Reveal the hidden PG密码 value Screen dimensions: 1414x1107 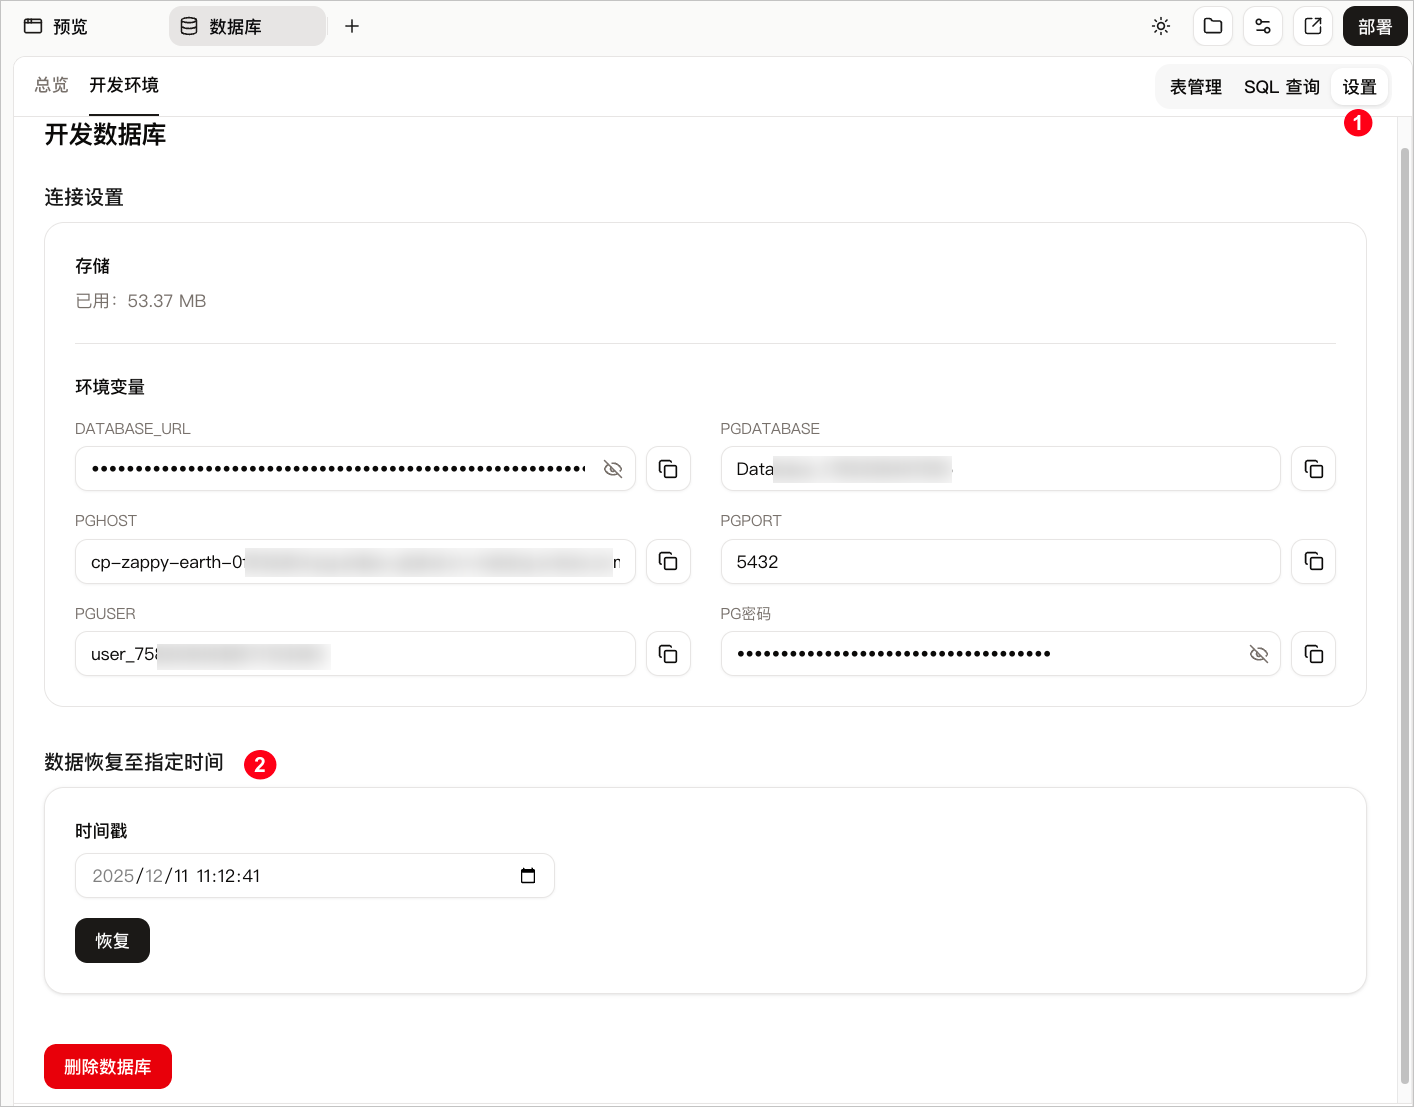pyautogui.click(x=1259, y=654)
